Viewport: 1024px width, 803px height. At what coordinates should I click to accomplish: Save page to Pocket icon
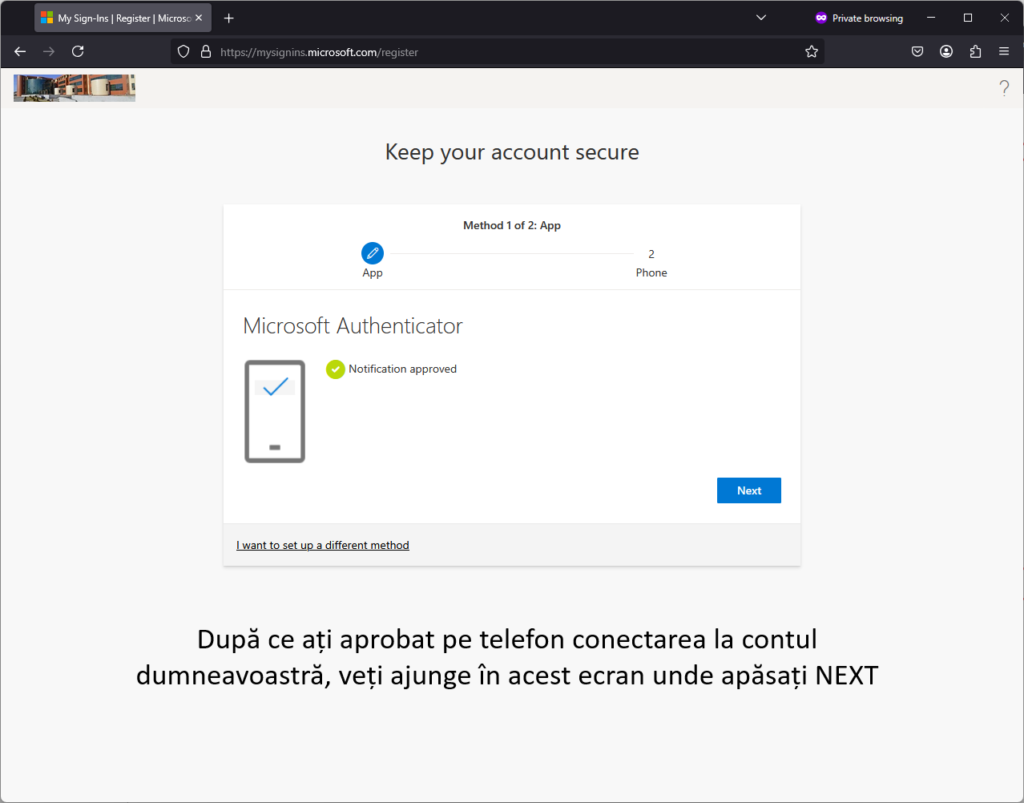click(917, 52)
